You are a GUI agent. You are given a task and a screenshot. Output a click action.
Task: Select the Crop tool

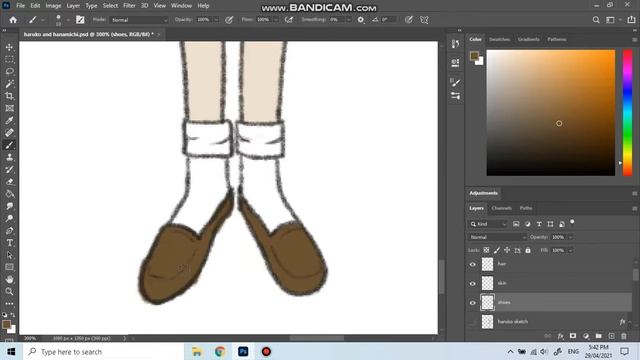(9, 96)
